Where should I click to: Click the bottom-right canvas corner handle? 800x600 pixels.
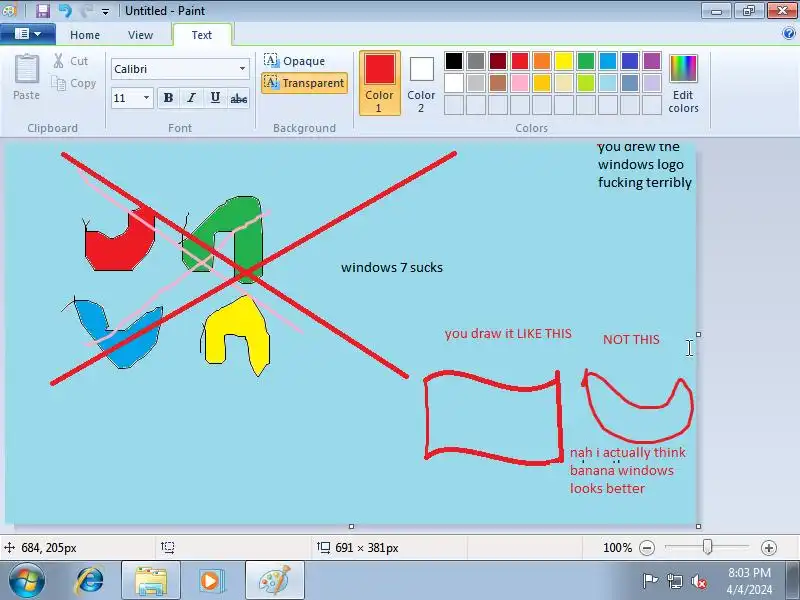click(x=698, y=526)
